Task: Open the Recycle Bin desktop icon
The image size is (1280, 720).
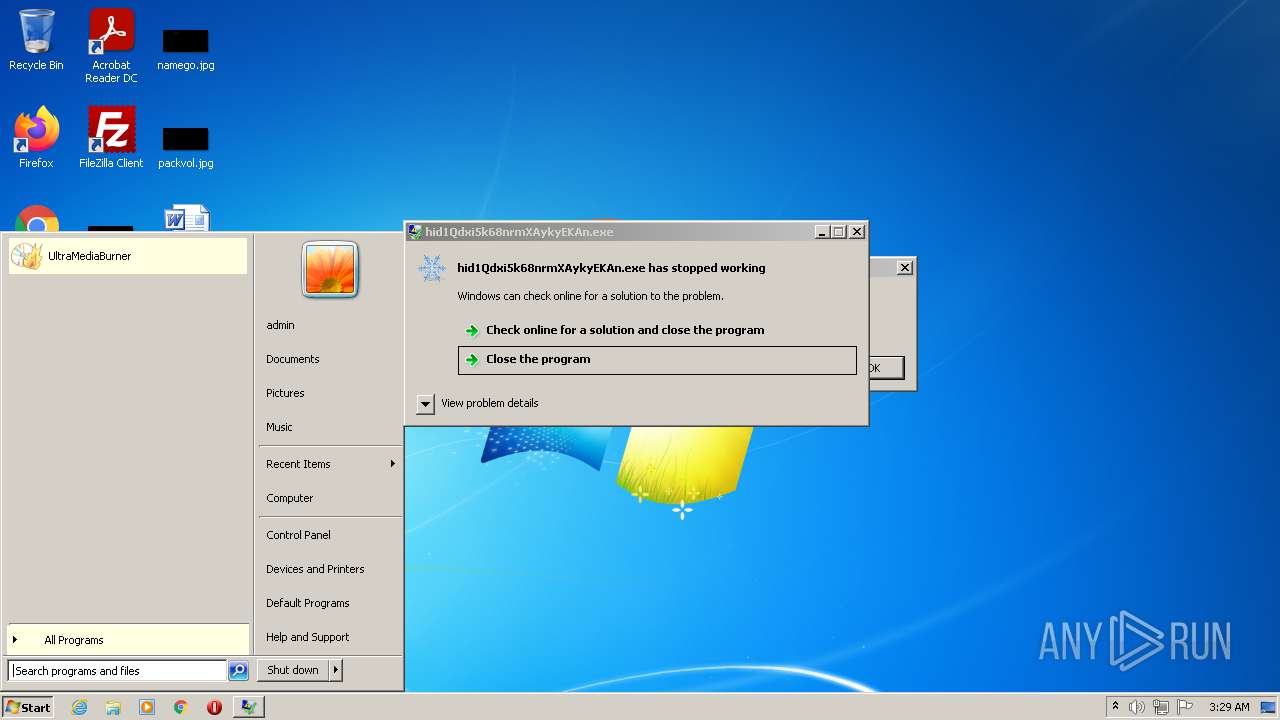Action: [x=36, y=40]
